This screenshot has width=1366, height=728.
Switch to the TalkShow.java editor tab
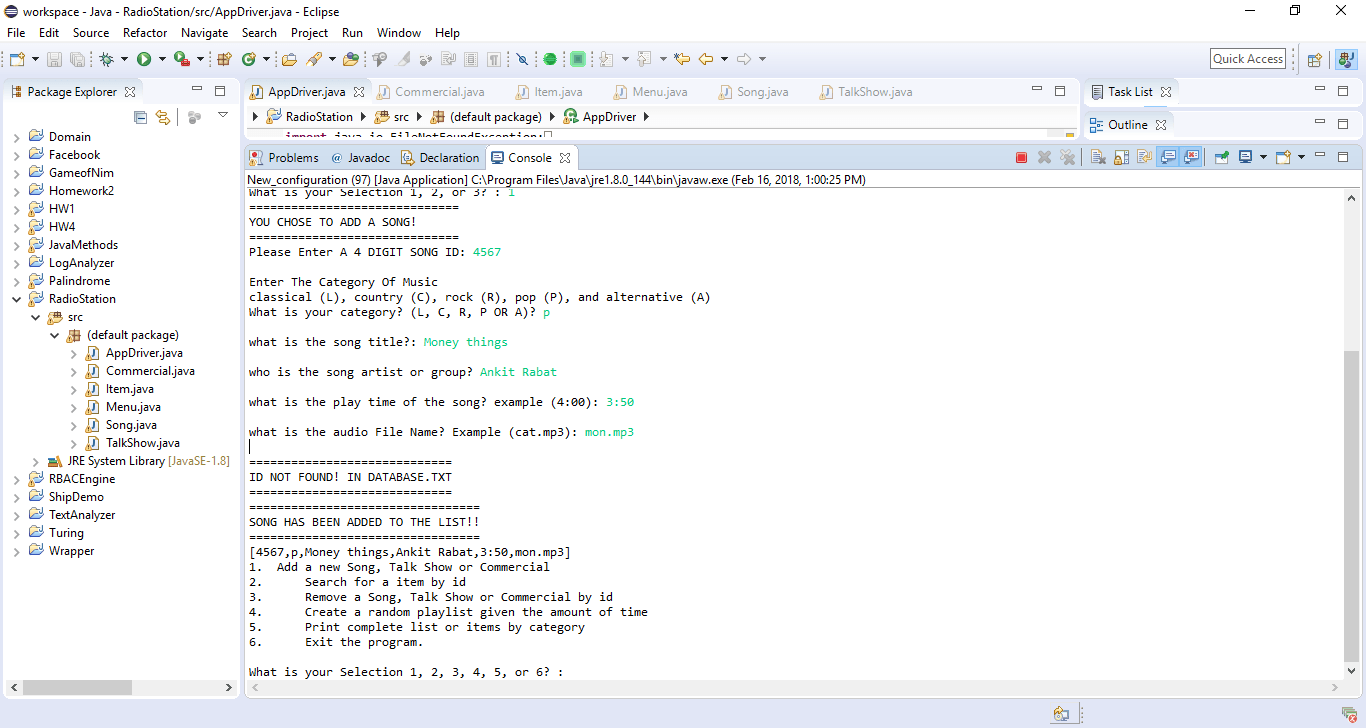865,92
